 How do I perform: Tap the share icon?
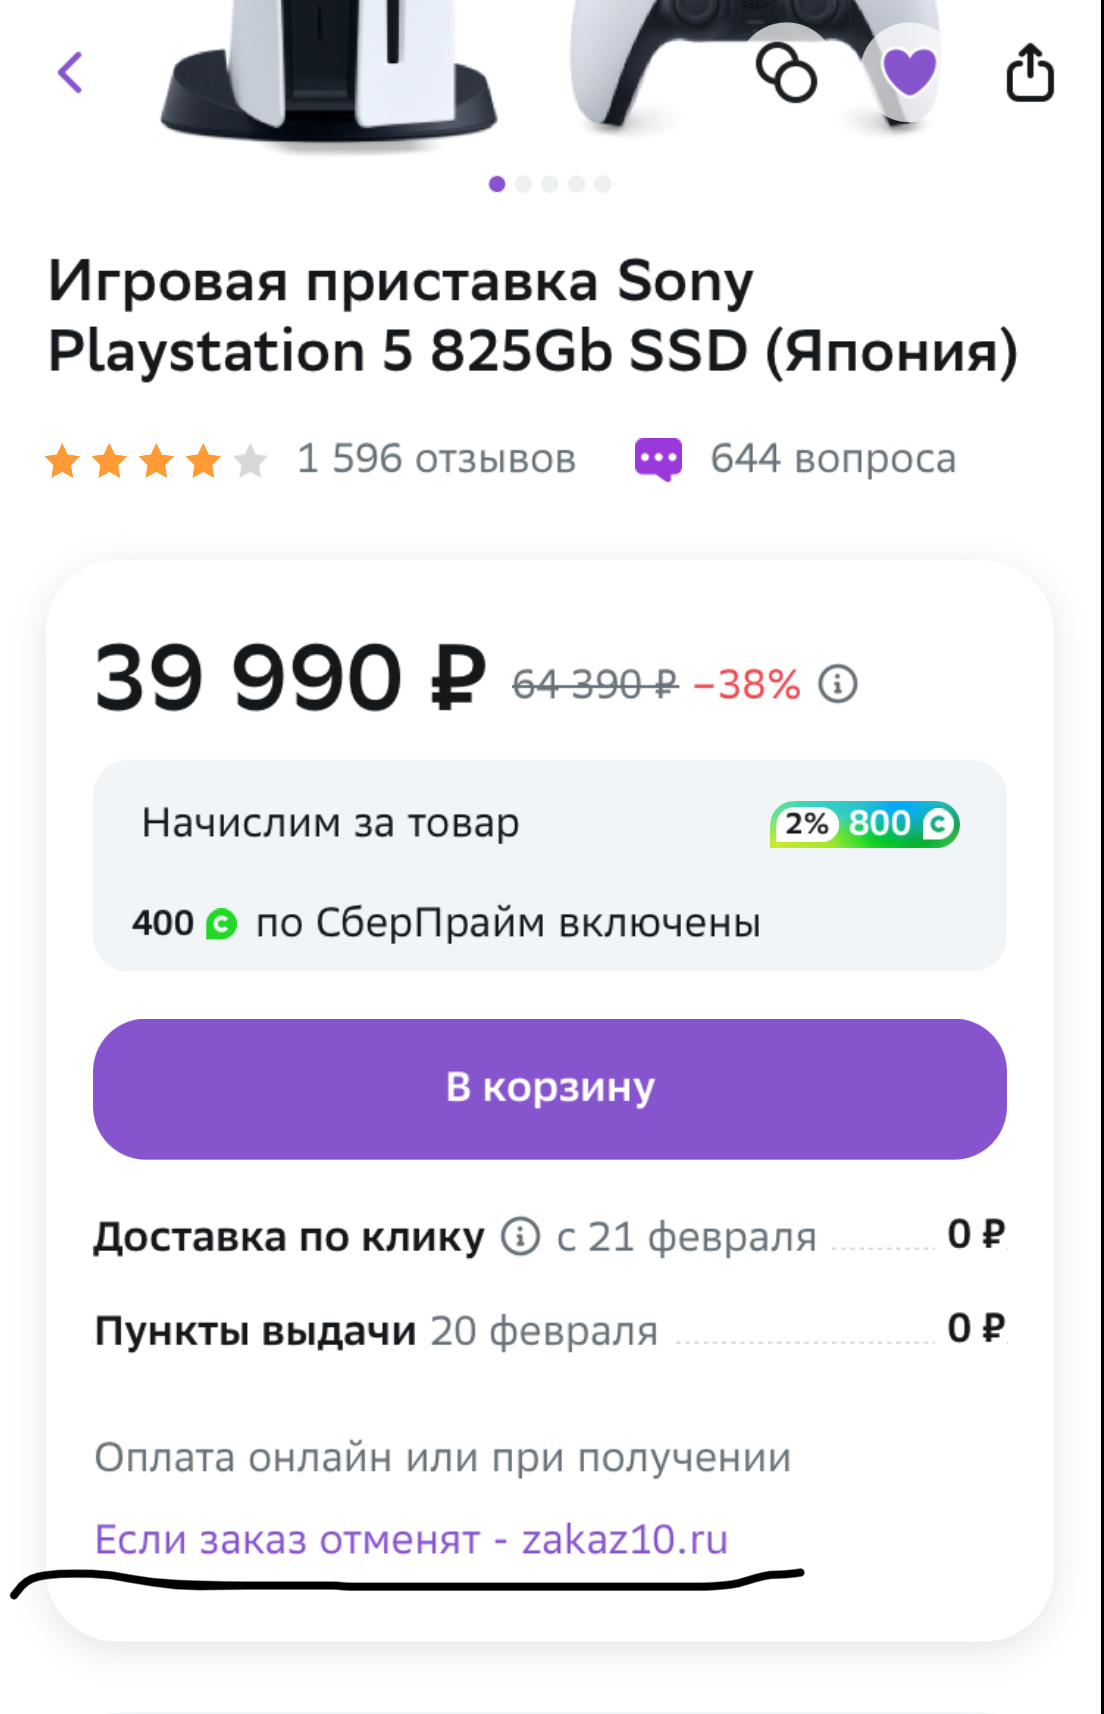coord(1030,72)
